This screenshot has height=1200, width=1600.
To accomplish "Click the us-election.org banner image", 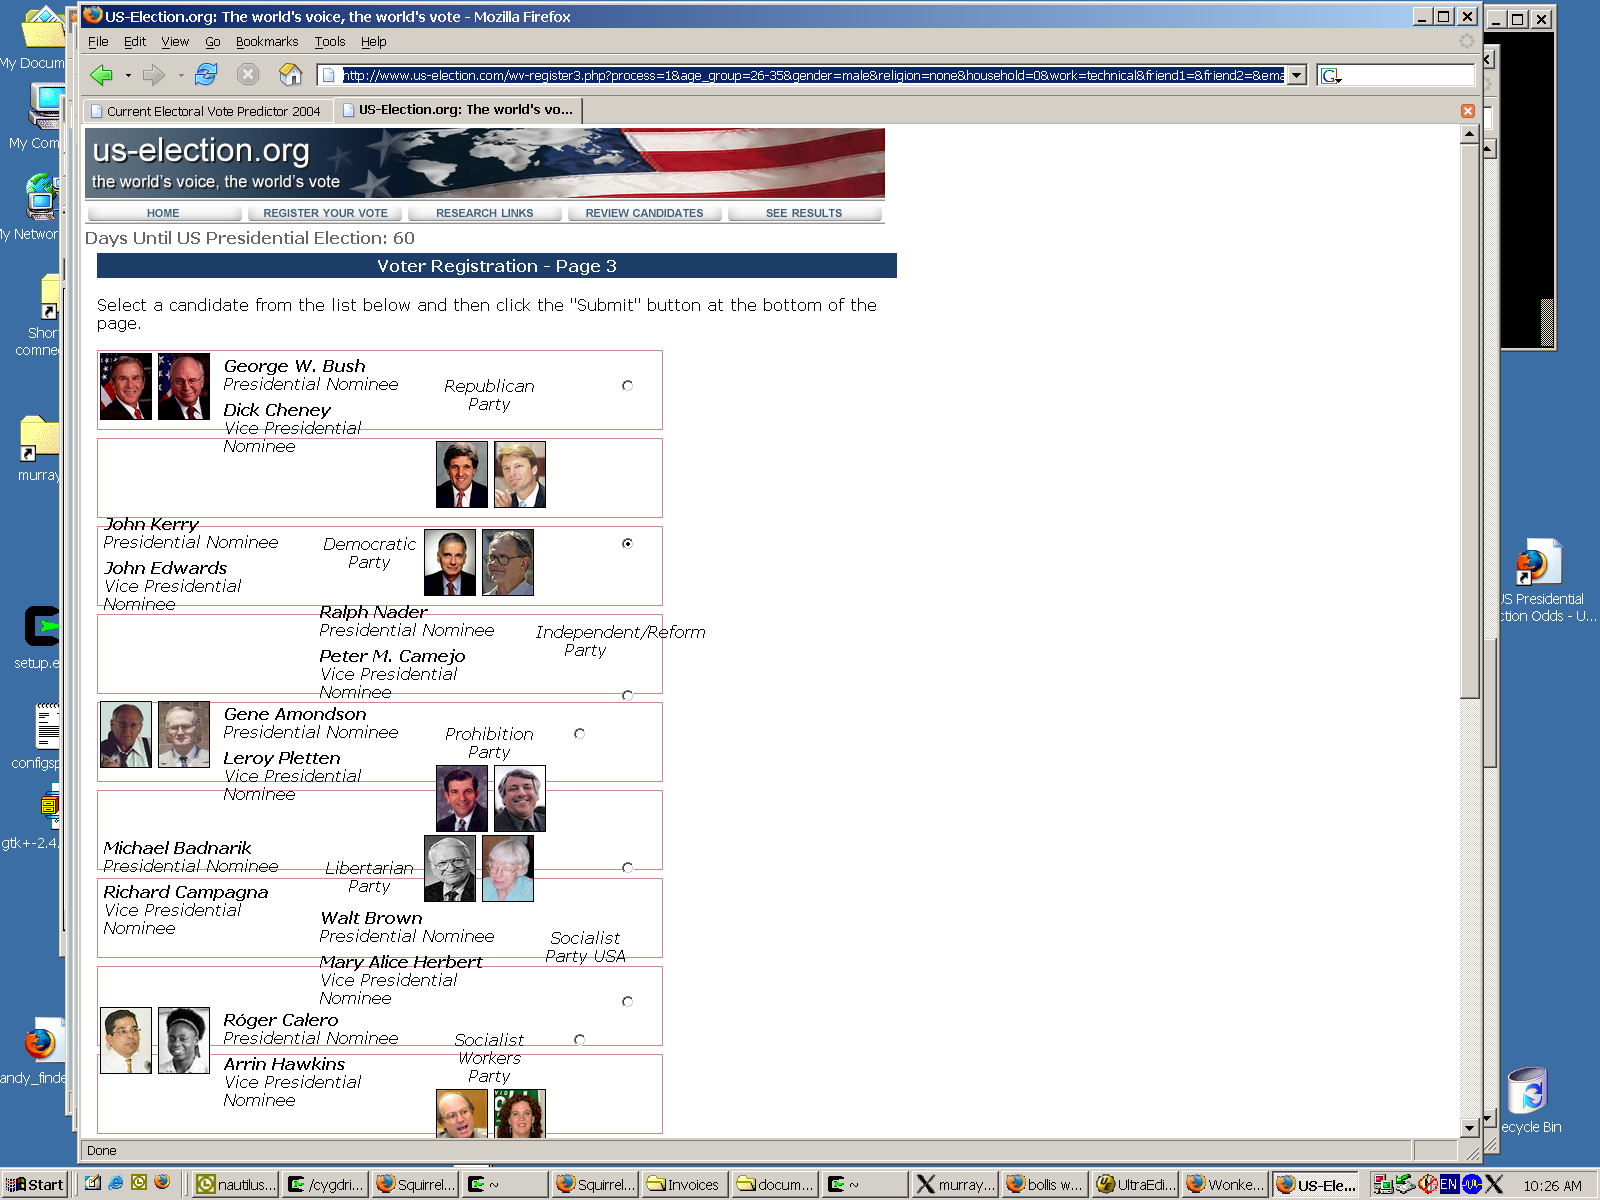I will 485,163.
